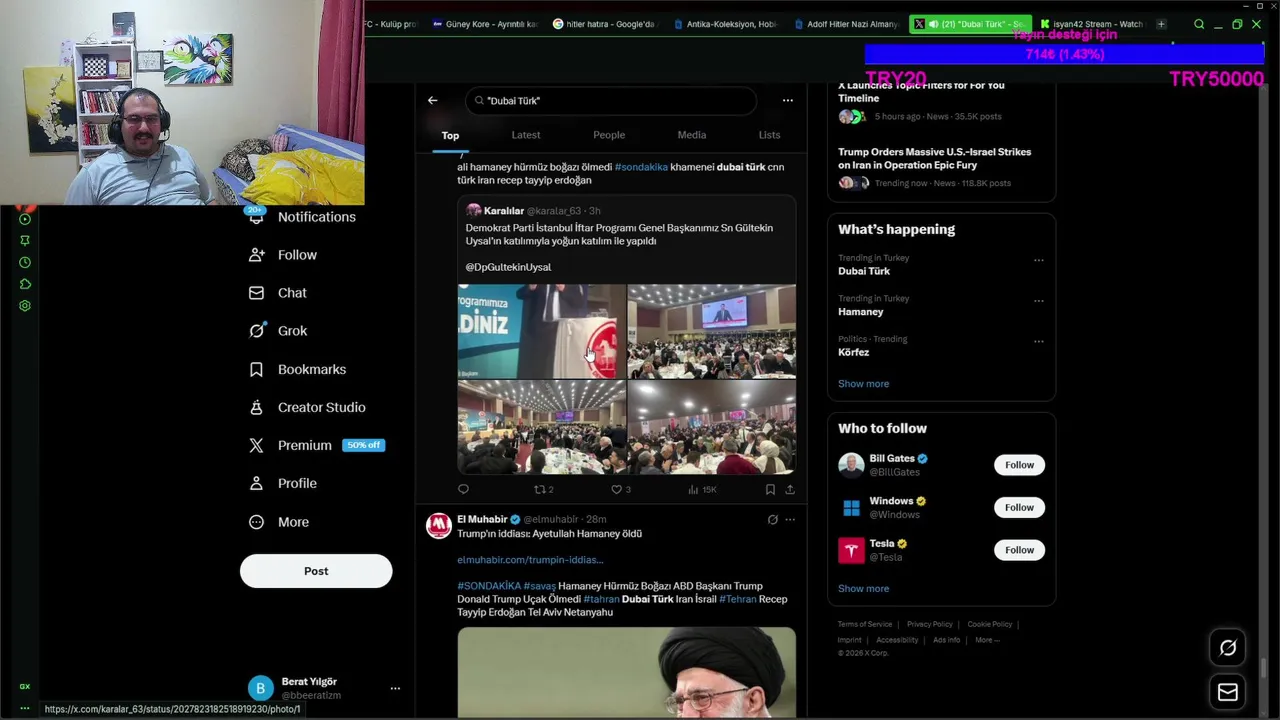The width and height of the screenshot is (1280, 720).
Task: Click the Grok logo icon
Action: pyautogui.click(x=257, y=331)
